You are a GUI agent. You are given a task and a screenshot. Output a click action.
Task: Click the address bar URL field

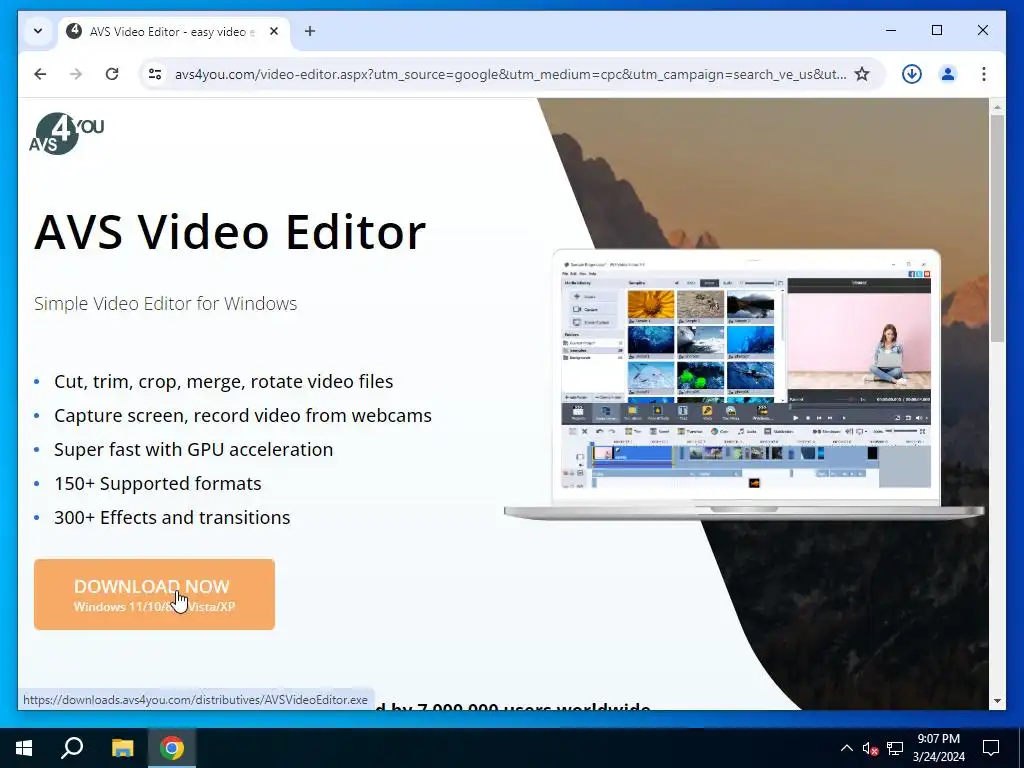tap(509, 74)
